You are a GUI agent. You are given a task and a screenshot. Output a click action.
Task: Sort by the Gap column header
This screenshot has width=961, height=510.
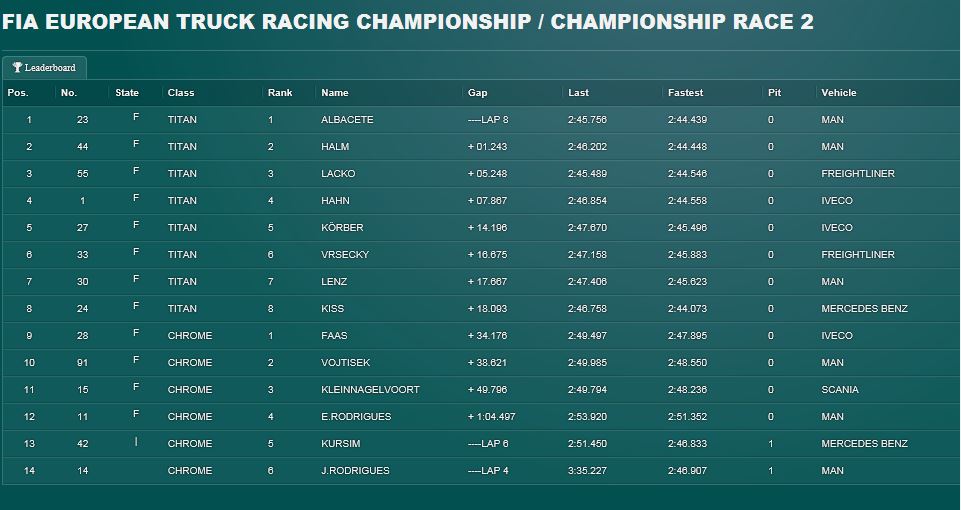coord(477,93)
